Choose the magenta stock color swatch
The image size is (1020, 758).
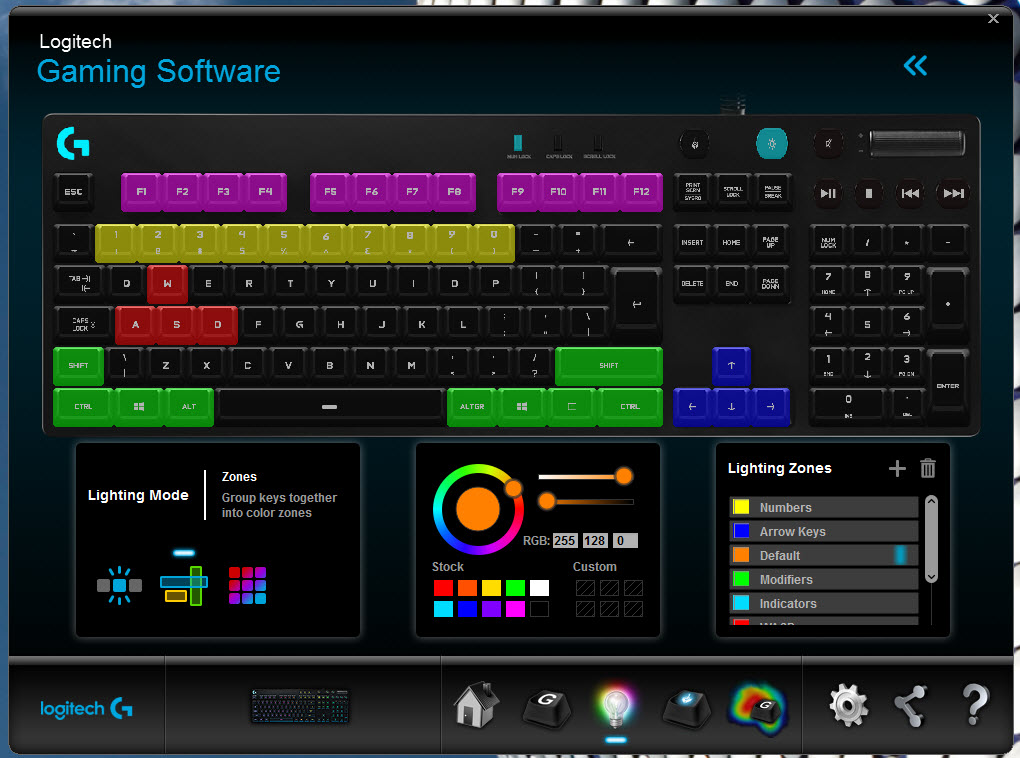[515, 609]
